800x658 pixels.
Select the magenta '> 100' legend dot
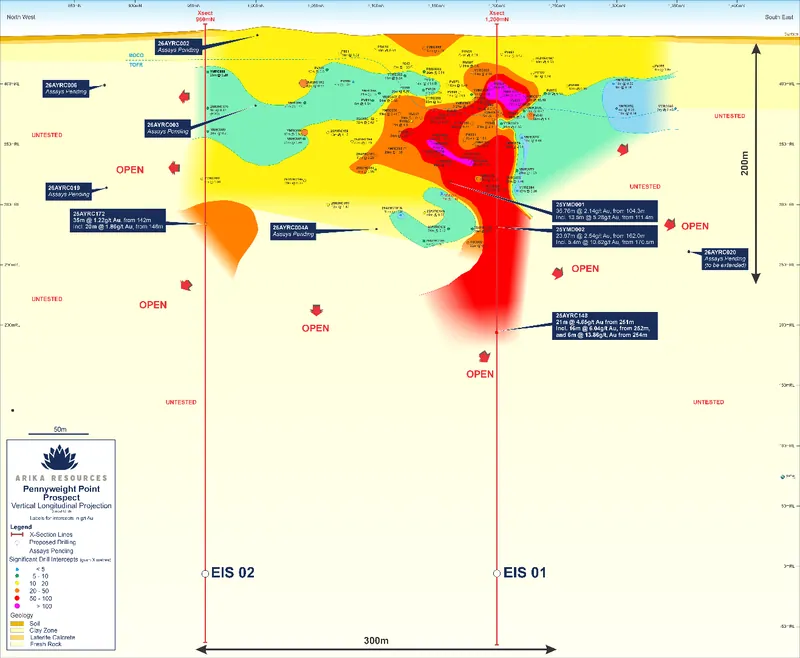click(17, 606)
